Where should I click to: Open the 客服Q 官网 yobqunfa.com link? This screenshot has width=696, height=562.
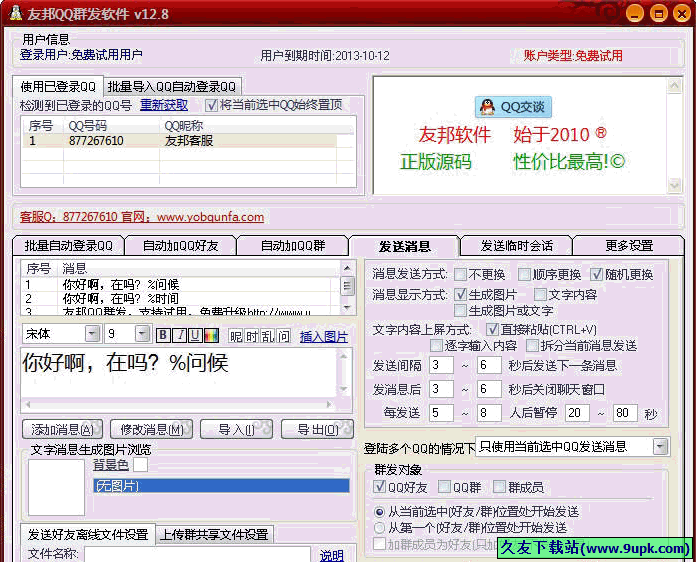[142, 217]
